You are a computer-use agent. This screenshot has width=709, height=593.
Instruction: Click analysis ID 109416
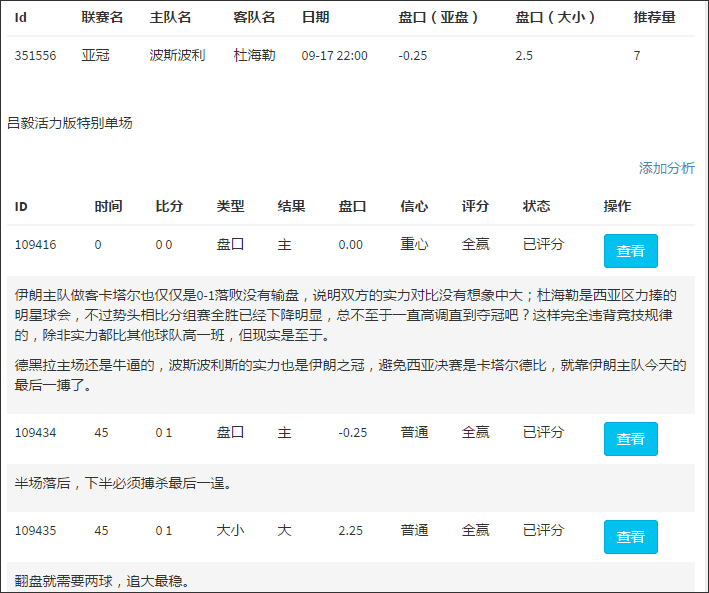35,245
